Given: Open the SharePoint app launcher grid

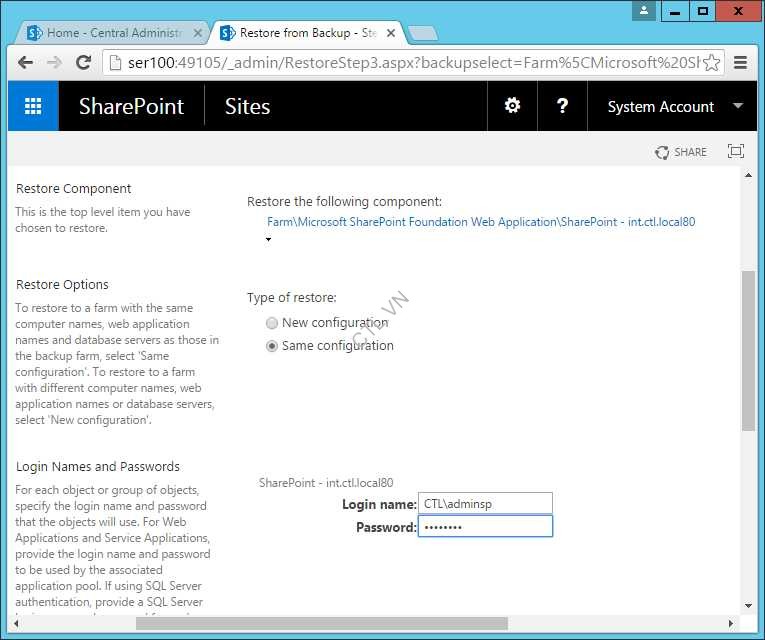Looking at the screenshot, I should pos(33,106).
